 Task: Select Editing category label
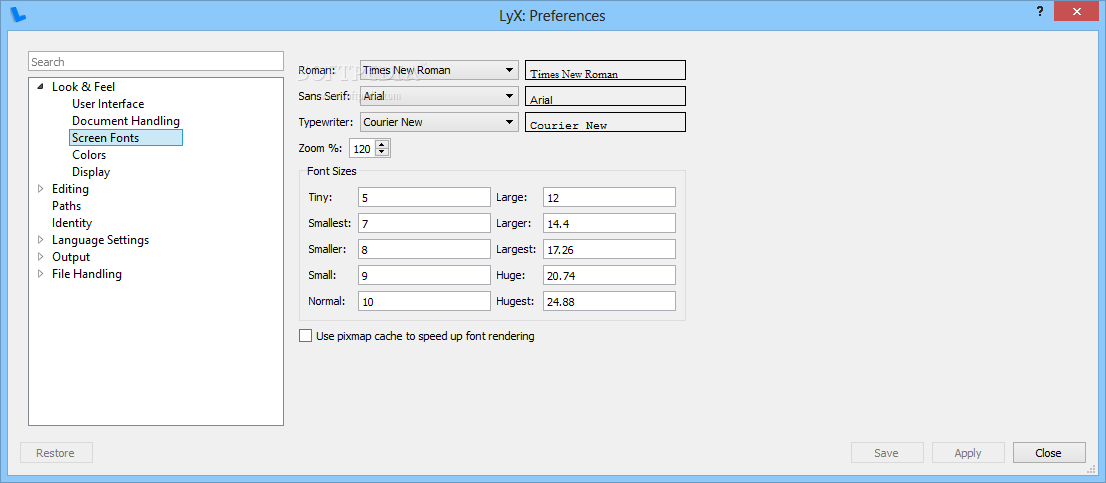point(71,189)
